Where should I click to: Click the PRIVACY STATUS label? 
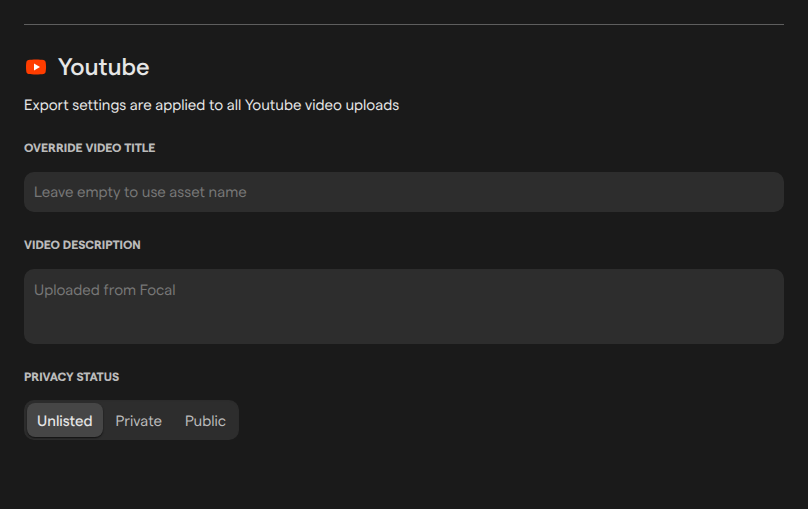tap(72, 377)
